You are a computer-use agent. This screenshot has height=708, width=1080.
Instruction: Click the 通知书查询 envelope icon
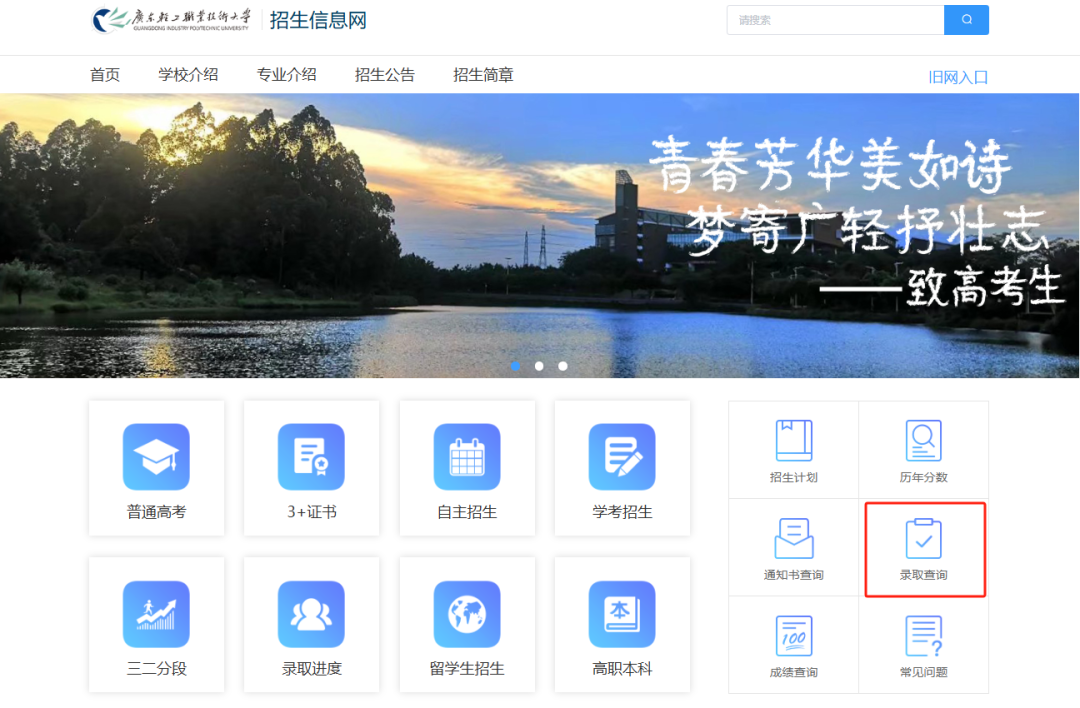pos(793,538)
